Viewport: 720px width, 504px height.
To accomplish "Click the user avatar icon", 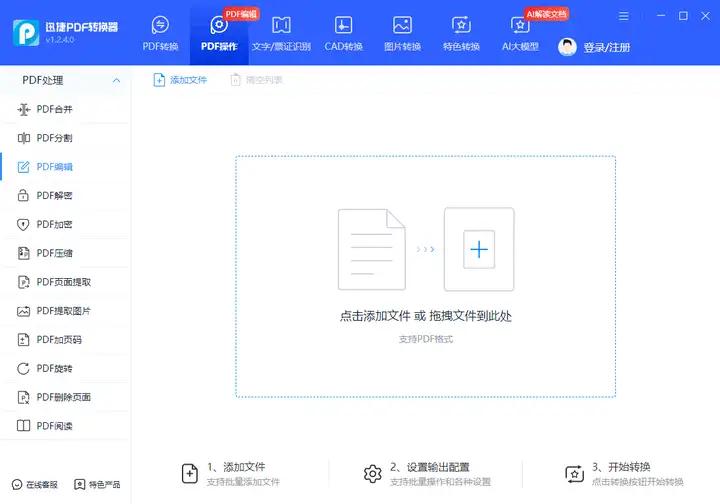I will point(567,47).
